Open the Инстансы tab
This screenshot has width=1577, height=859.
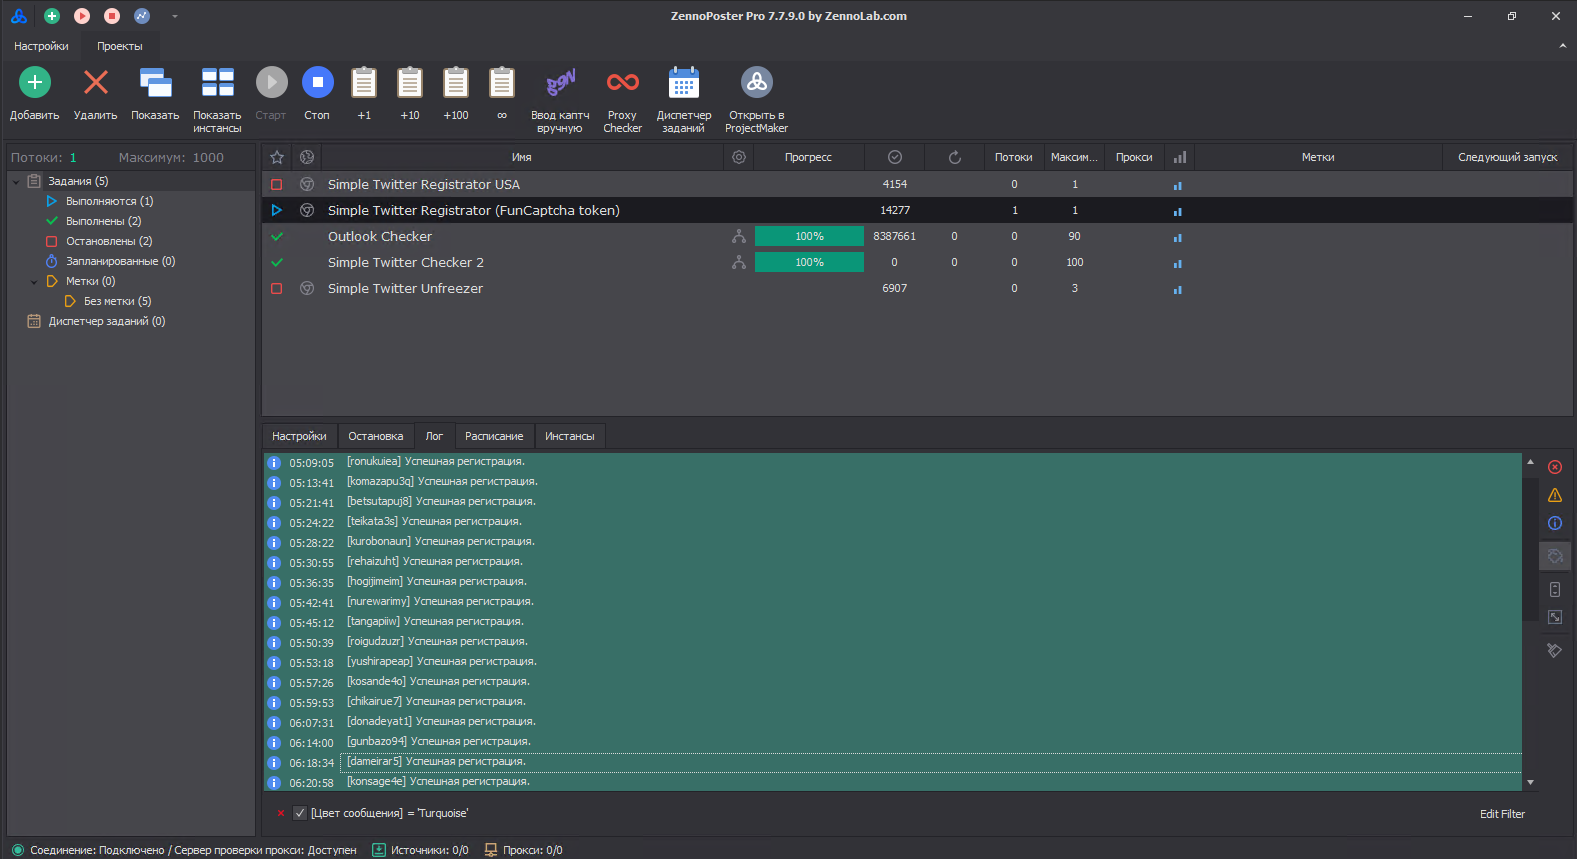tap(570, 436)
